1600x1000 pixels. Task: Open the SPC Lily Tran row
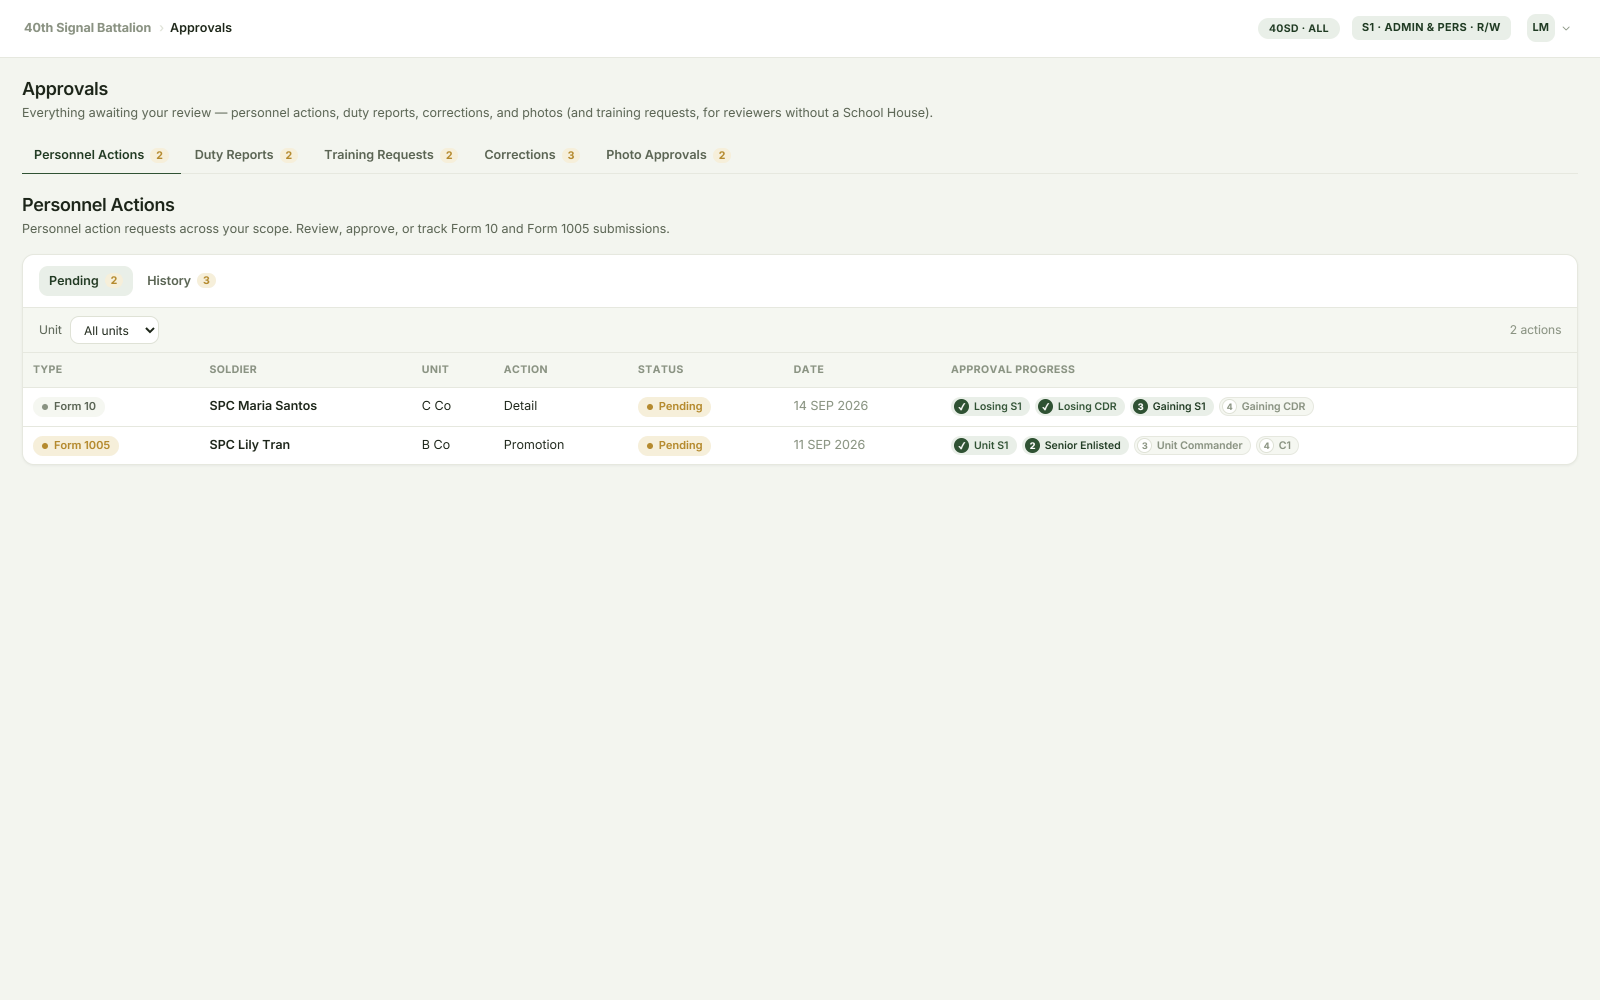[800, 446]
